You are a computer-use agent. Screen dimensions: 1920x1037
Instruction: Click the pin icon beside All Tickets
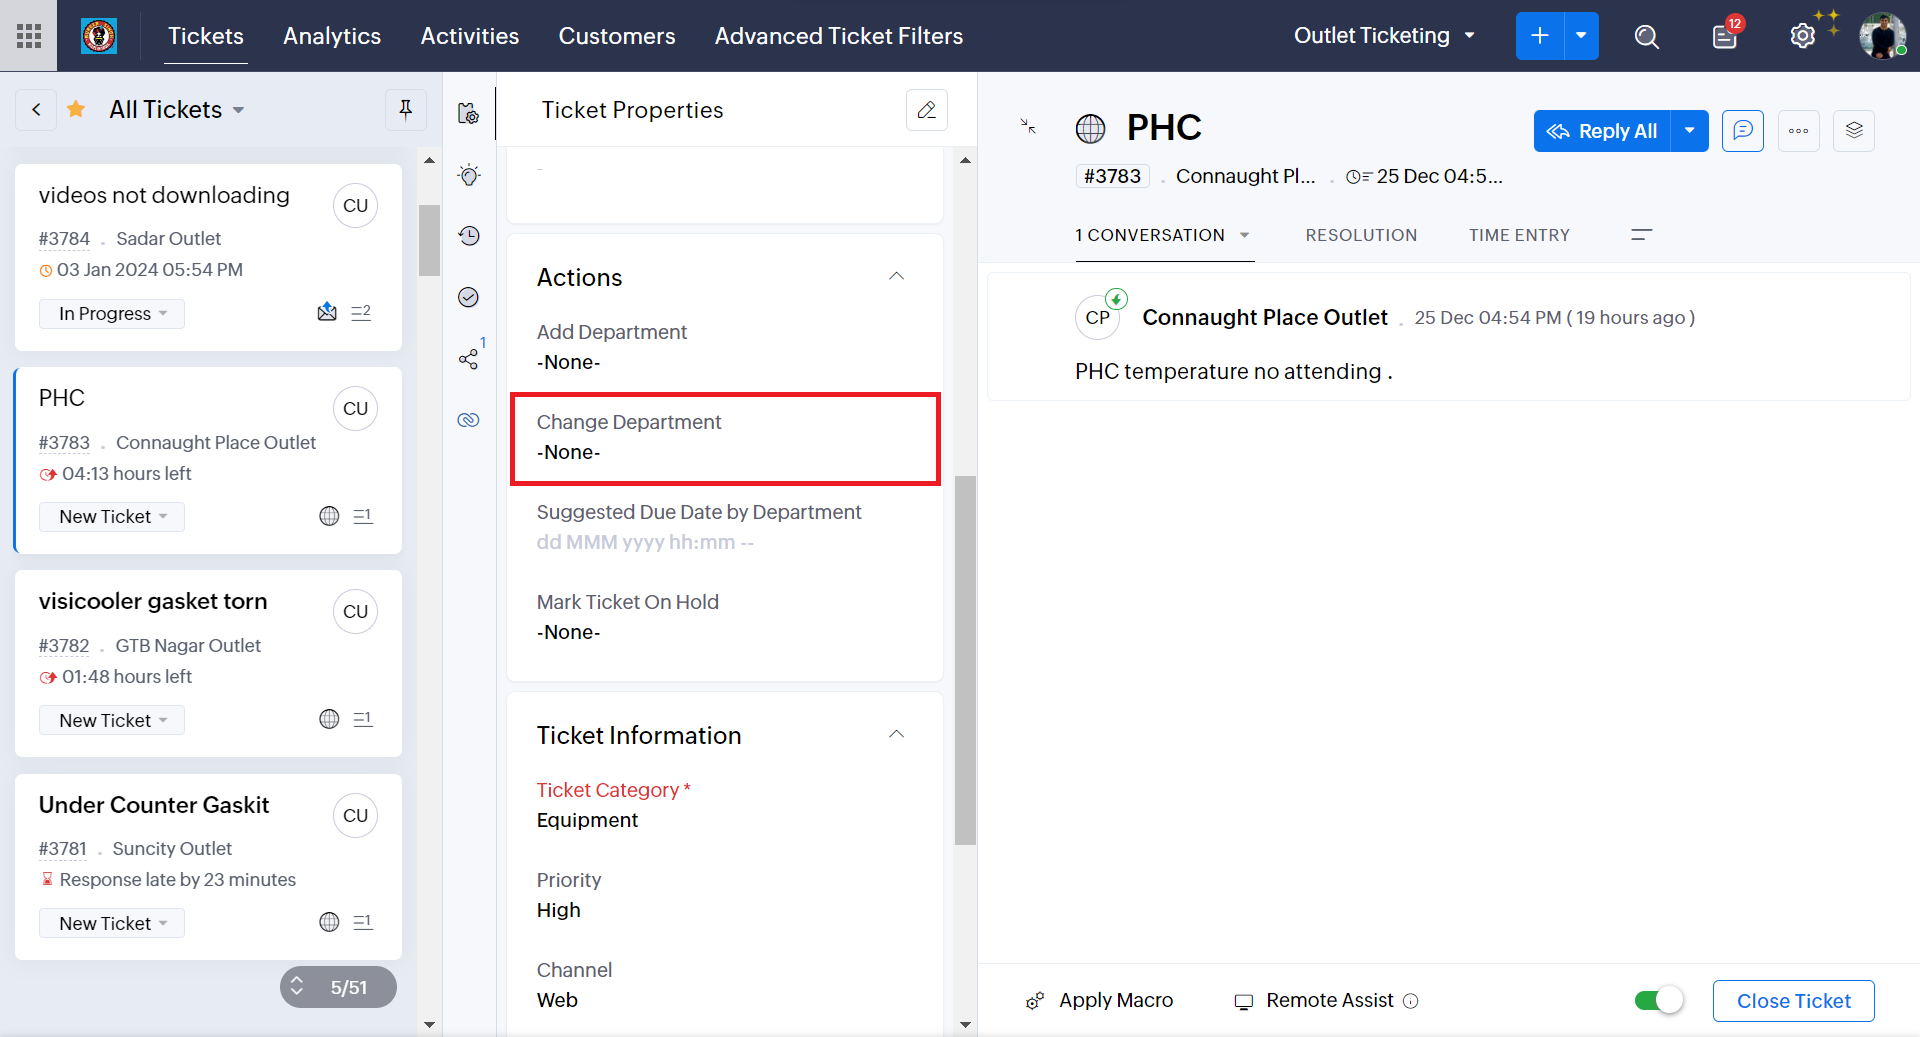(406, 110)
